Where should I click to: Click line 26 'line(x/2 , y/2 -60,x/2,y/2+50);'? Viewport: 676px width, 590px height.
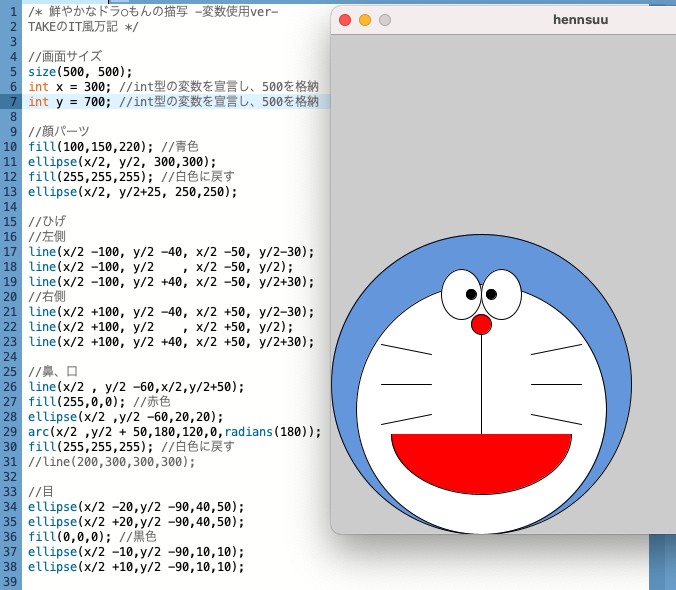pyautogui.click(x=136, y=387)
